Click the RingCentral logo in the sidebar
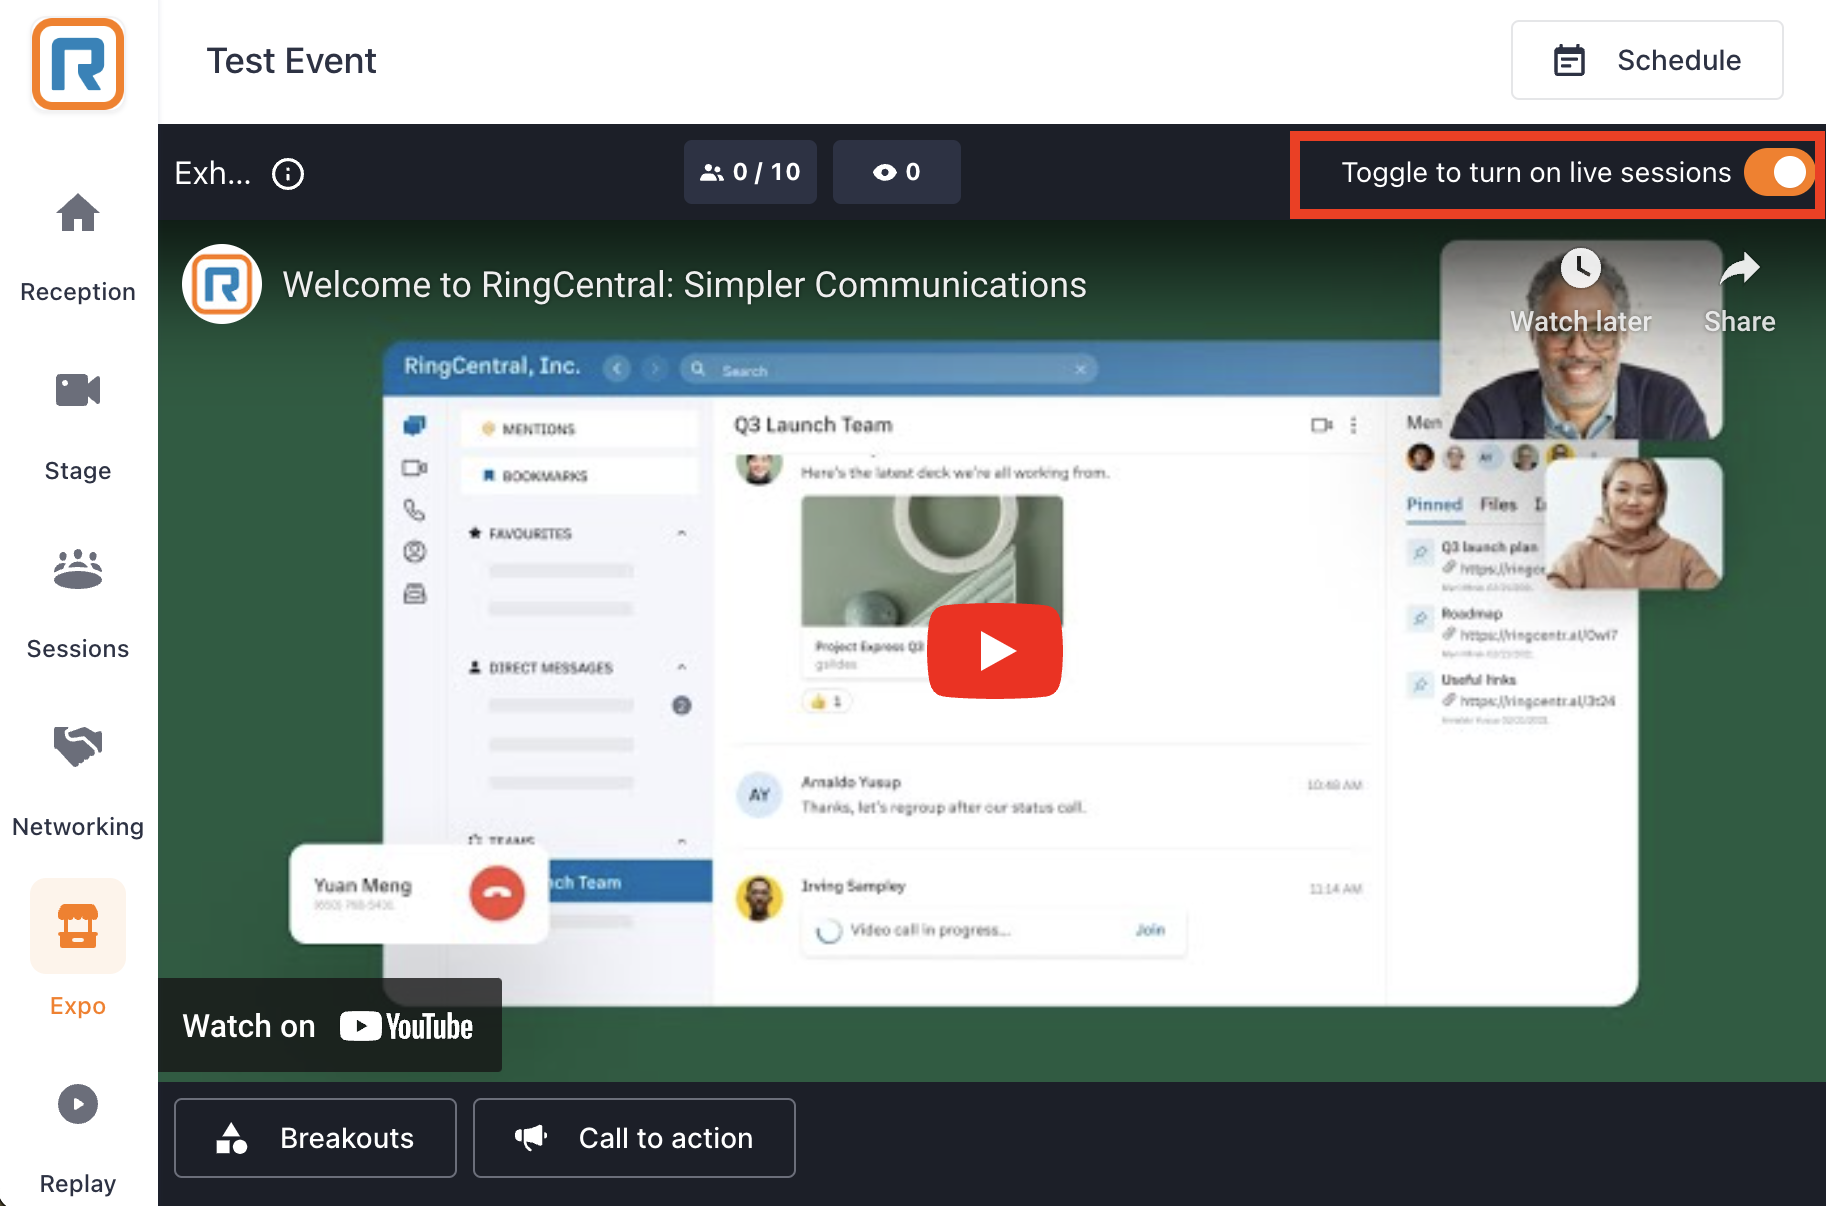The width and height of the screenshot is (1826, 1206). [78, 64]
